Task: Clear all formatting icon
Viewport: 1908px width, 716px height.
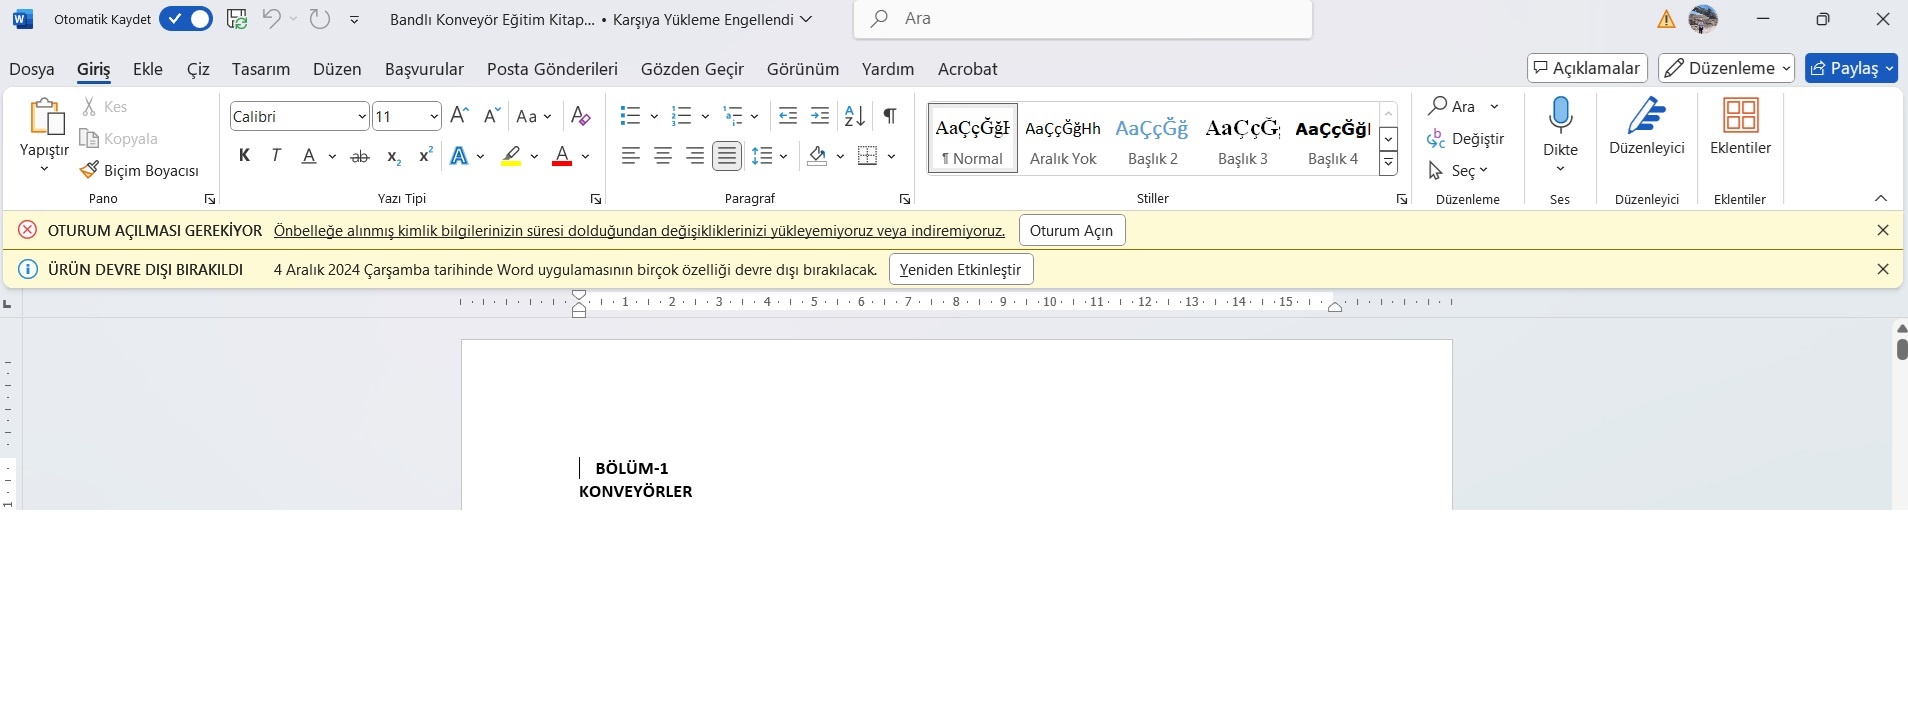Action: pos(580,116)
